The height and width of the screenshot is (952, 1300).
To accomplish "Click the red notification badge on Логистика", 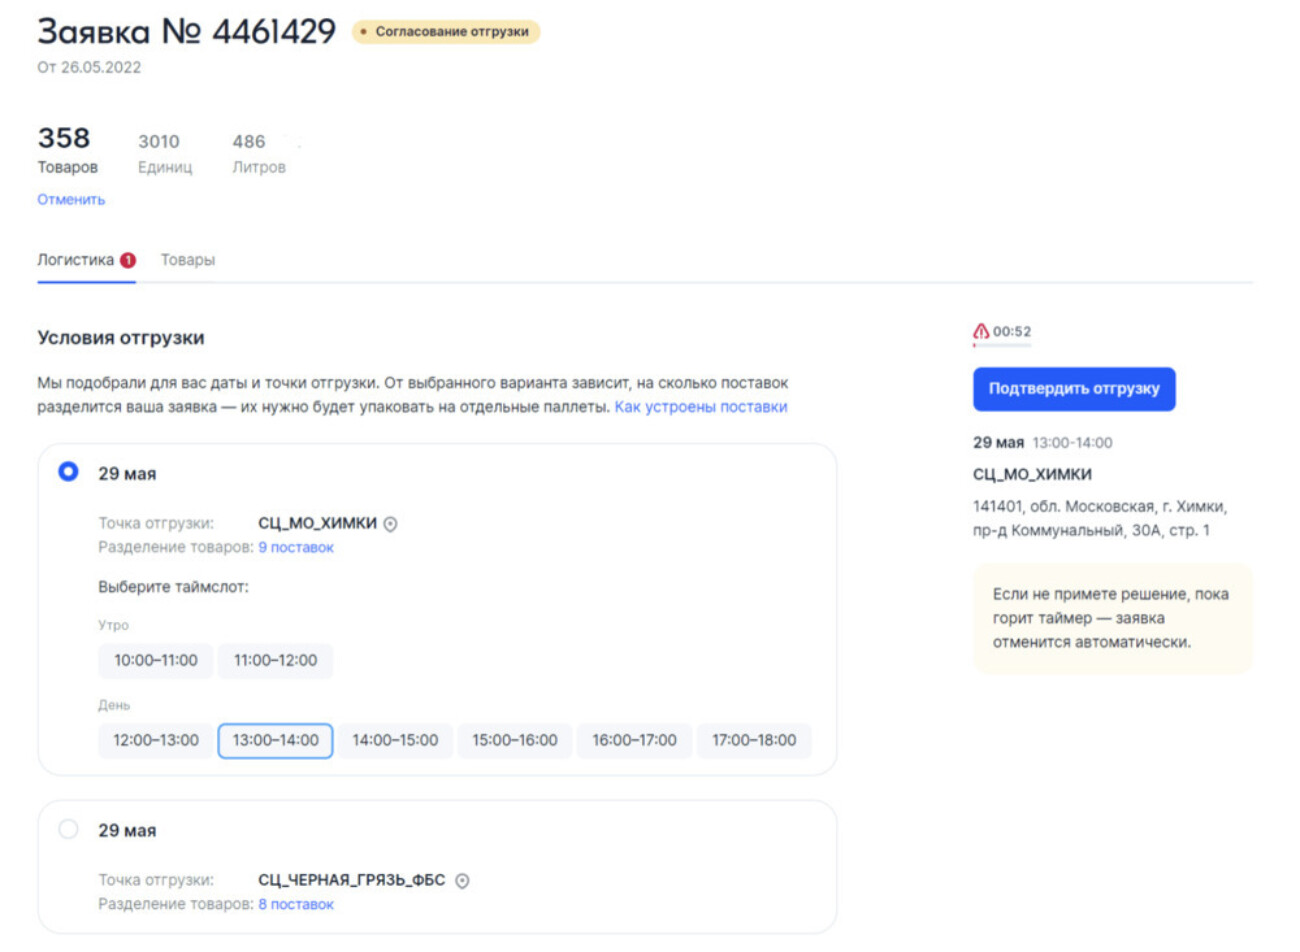I will click(128, 260).
